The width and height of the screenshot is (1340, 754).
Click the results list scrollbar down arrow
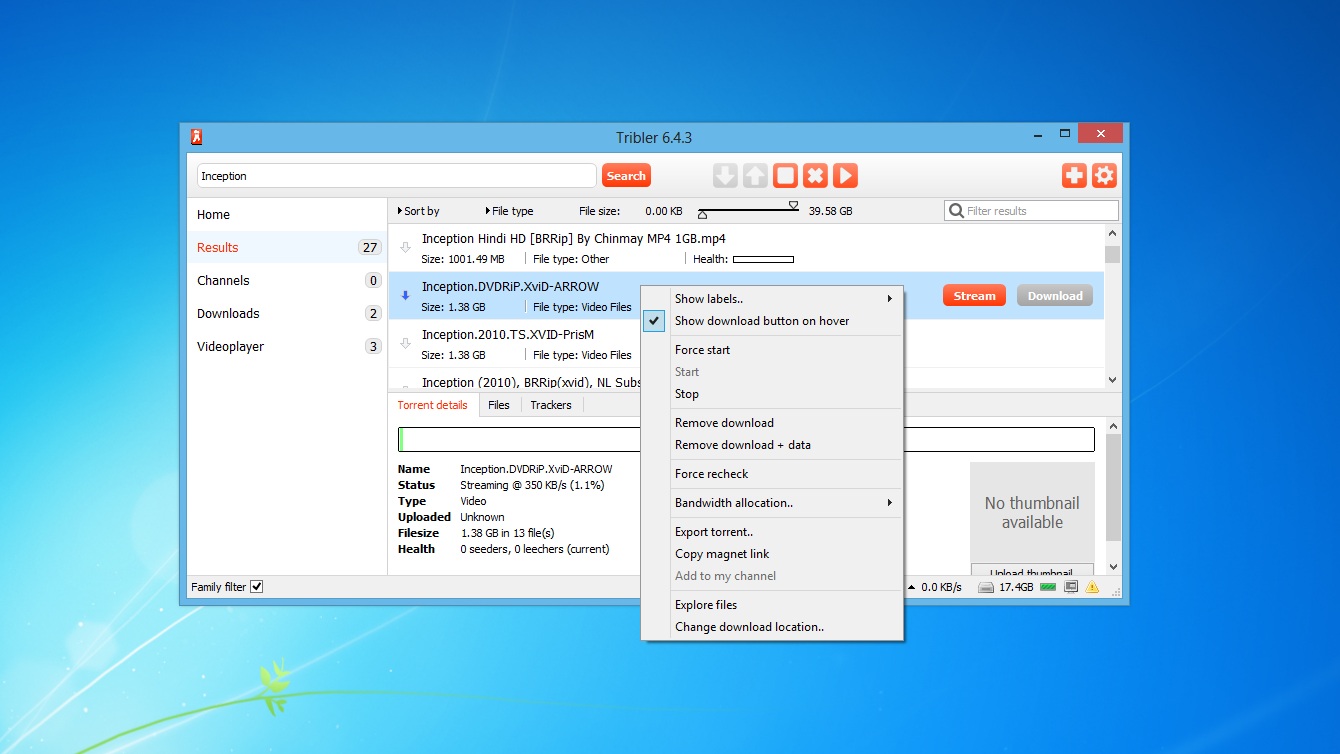[x=1113, y=380]
